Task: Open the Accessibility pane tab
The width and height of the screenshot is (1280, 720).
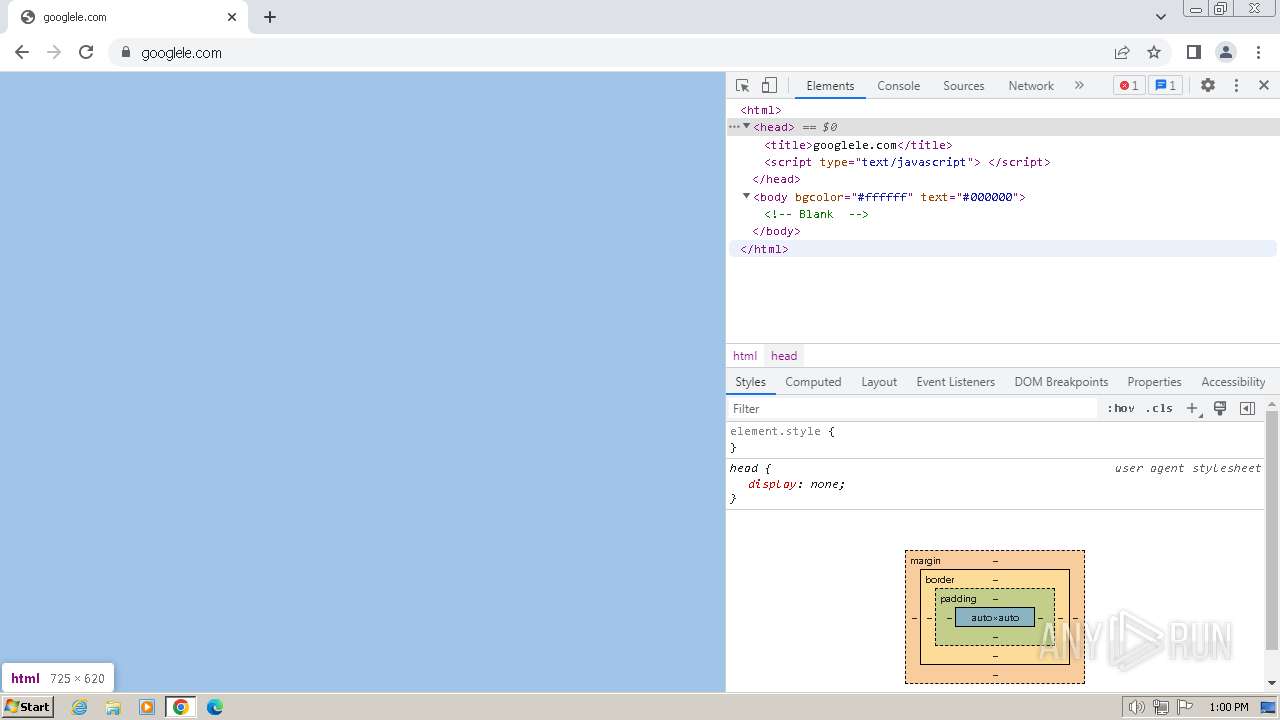Action: pyautogui.click(x=1233, y=382)
